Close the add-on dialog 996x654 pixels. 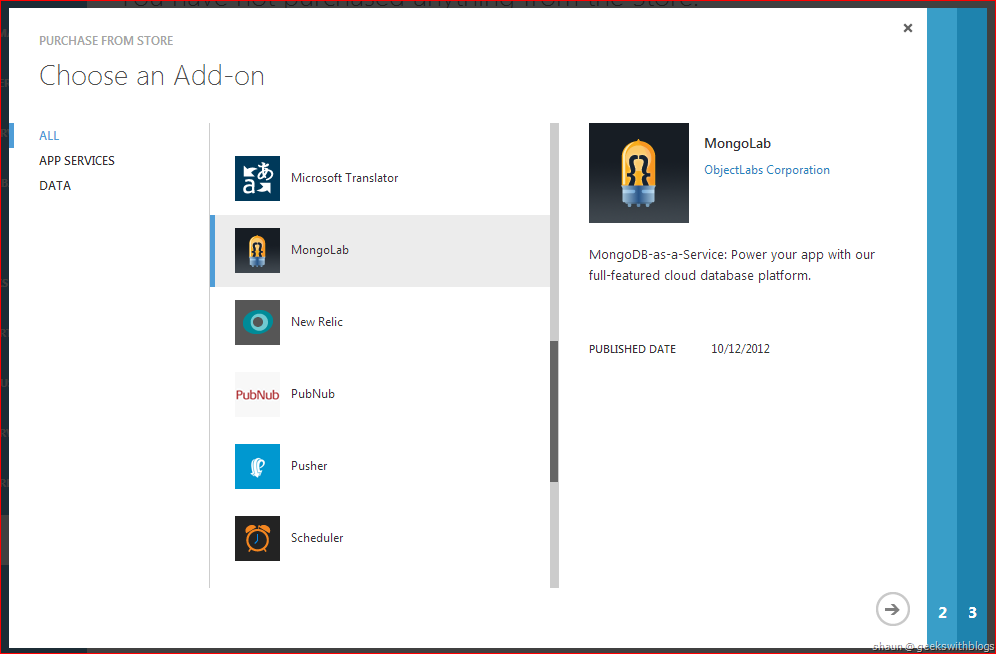click(908, 28)
